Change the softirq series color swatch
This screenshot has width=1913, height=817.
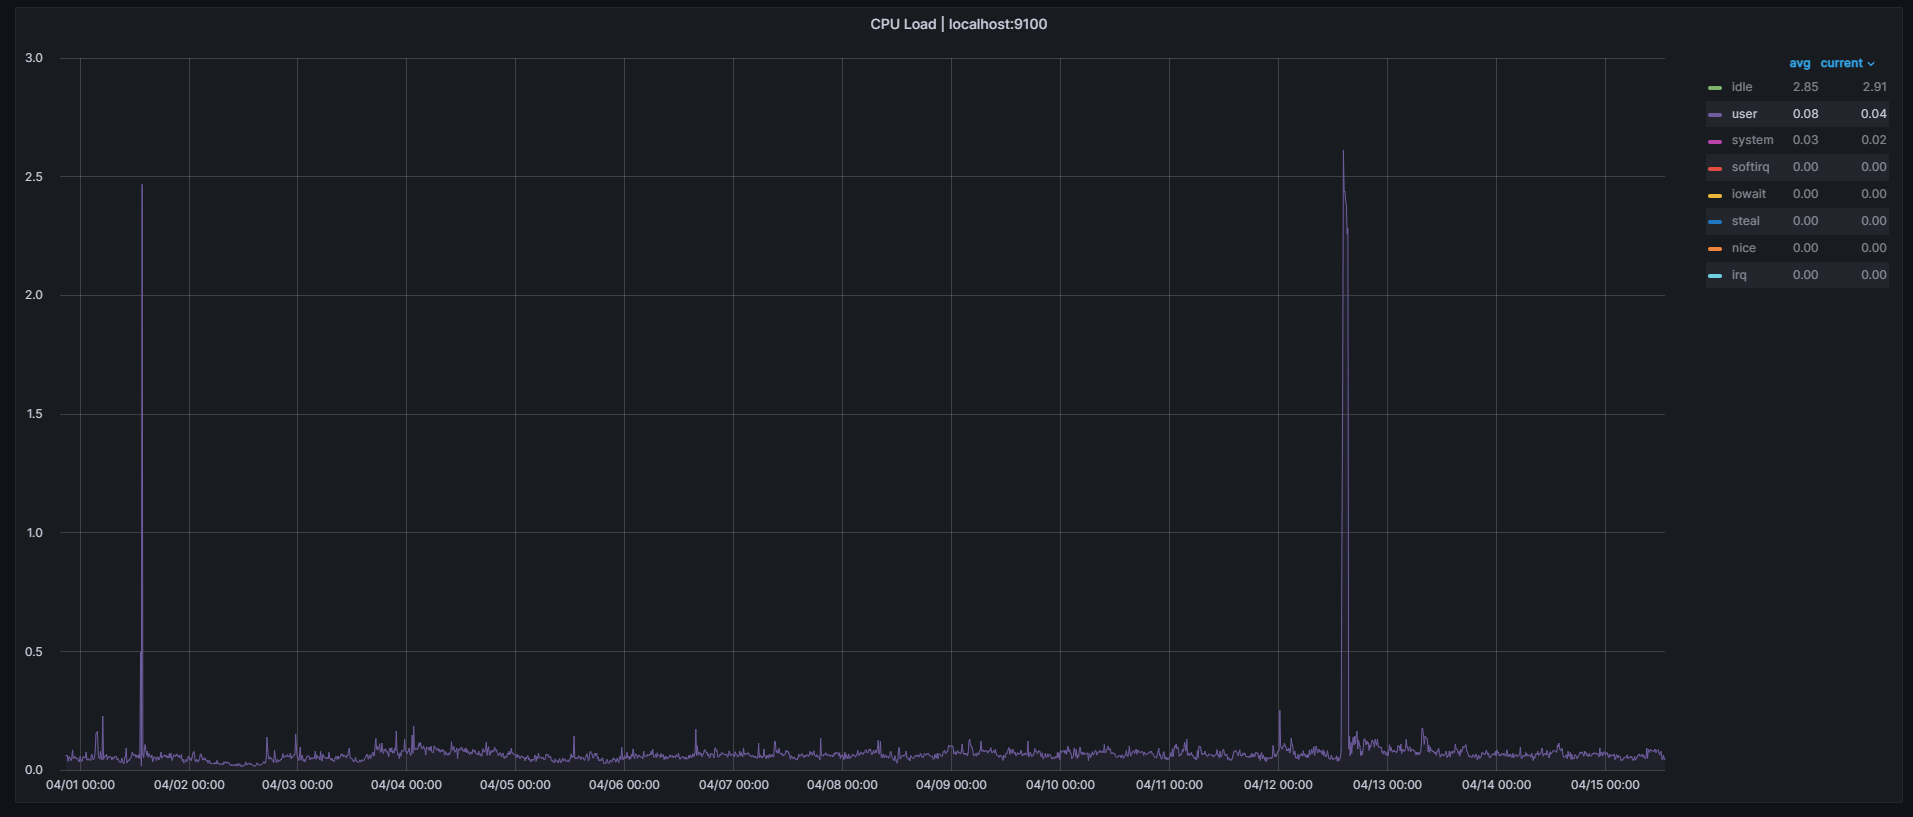1715,169
